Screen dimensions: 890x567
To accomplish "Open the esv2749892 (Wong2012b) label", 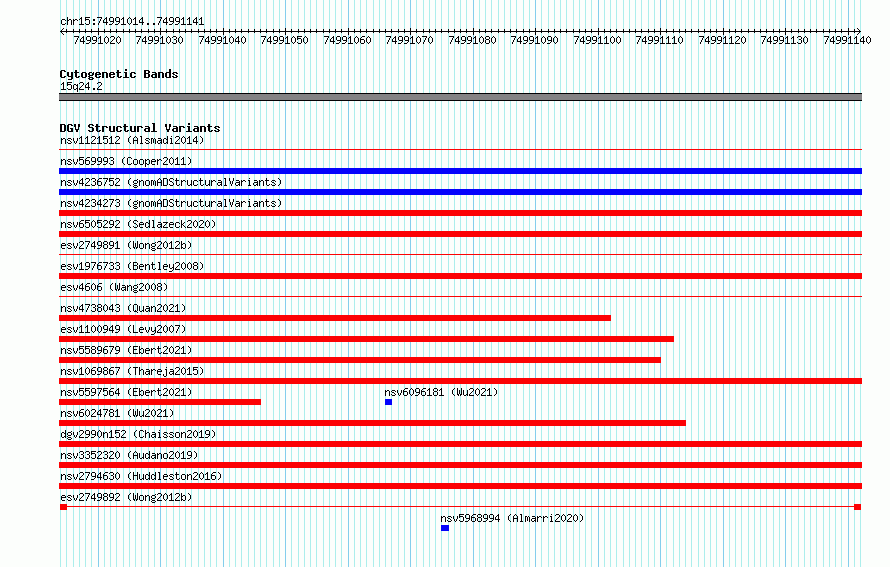I will tap(126, 497).
